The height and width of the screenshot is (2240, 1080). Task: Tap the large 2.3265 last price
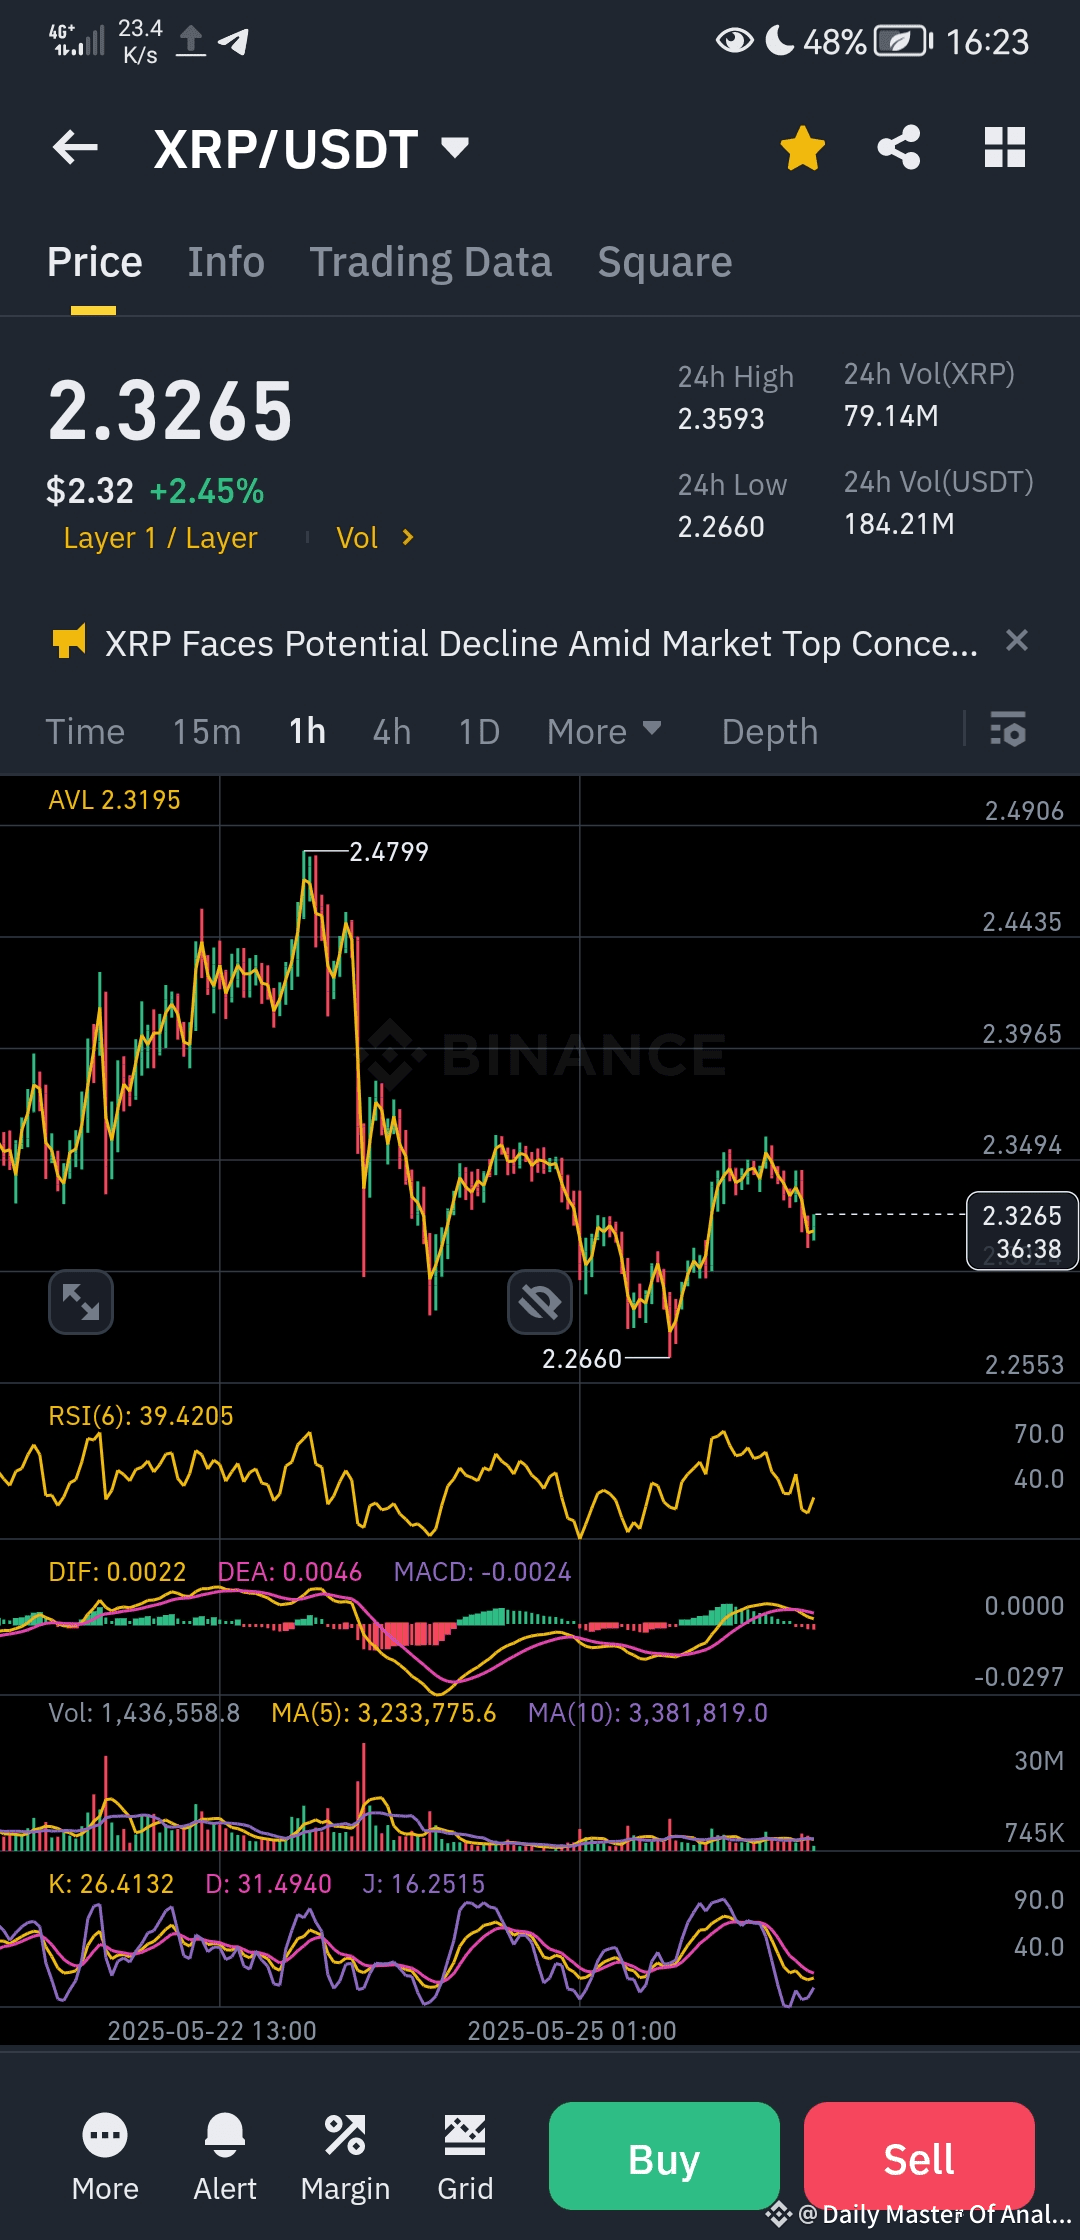(171, 411)
